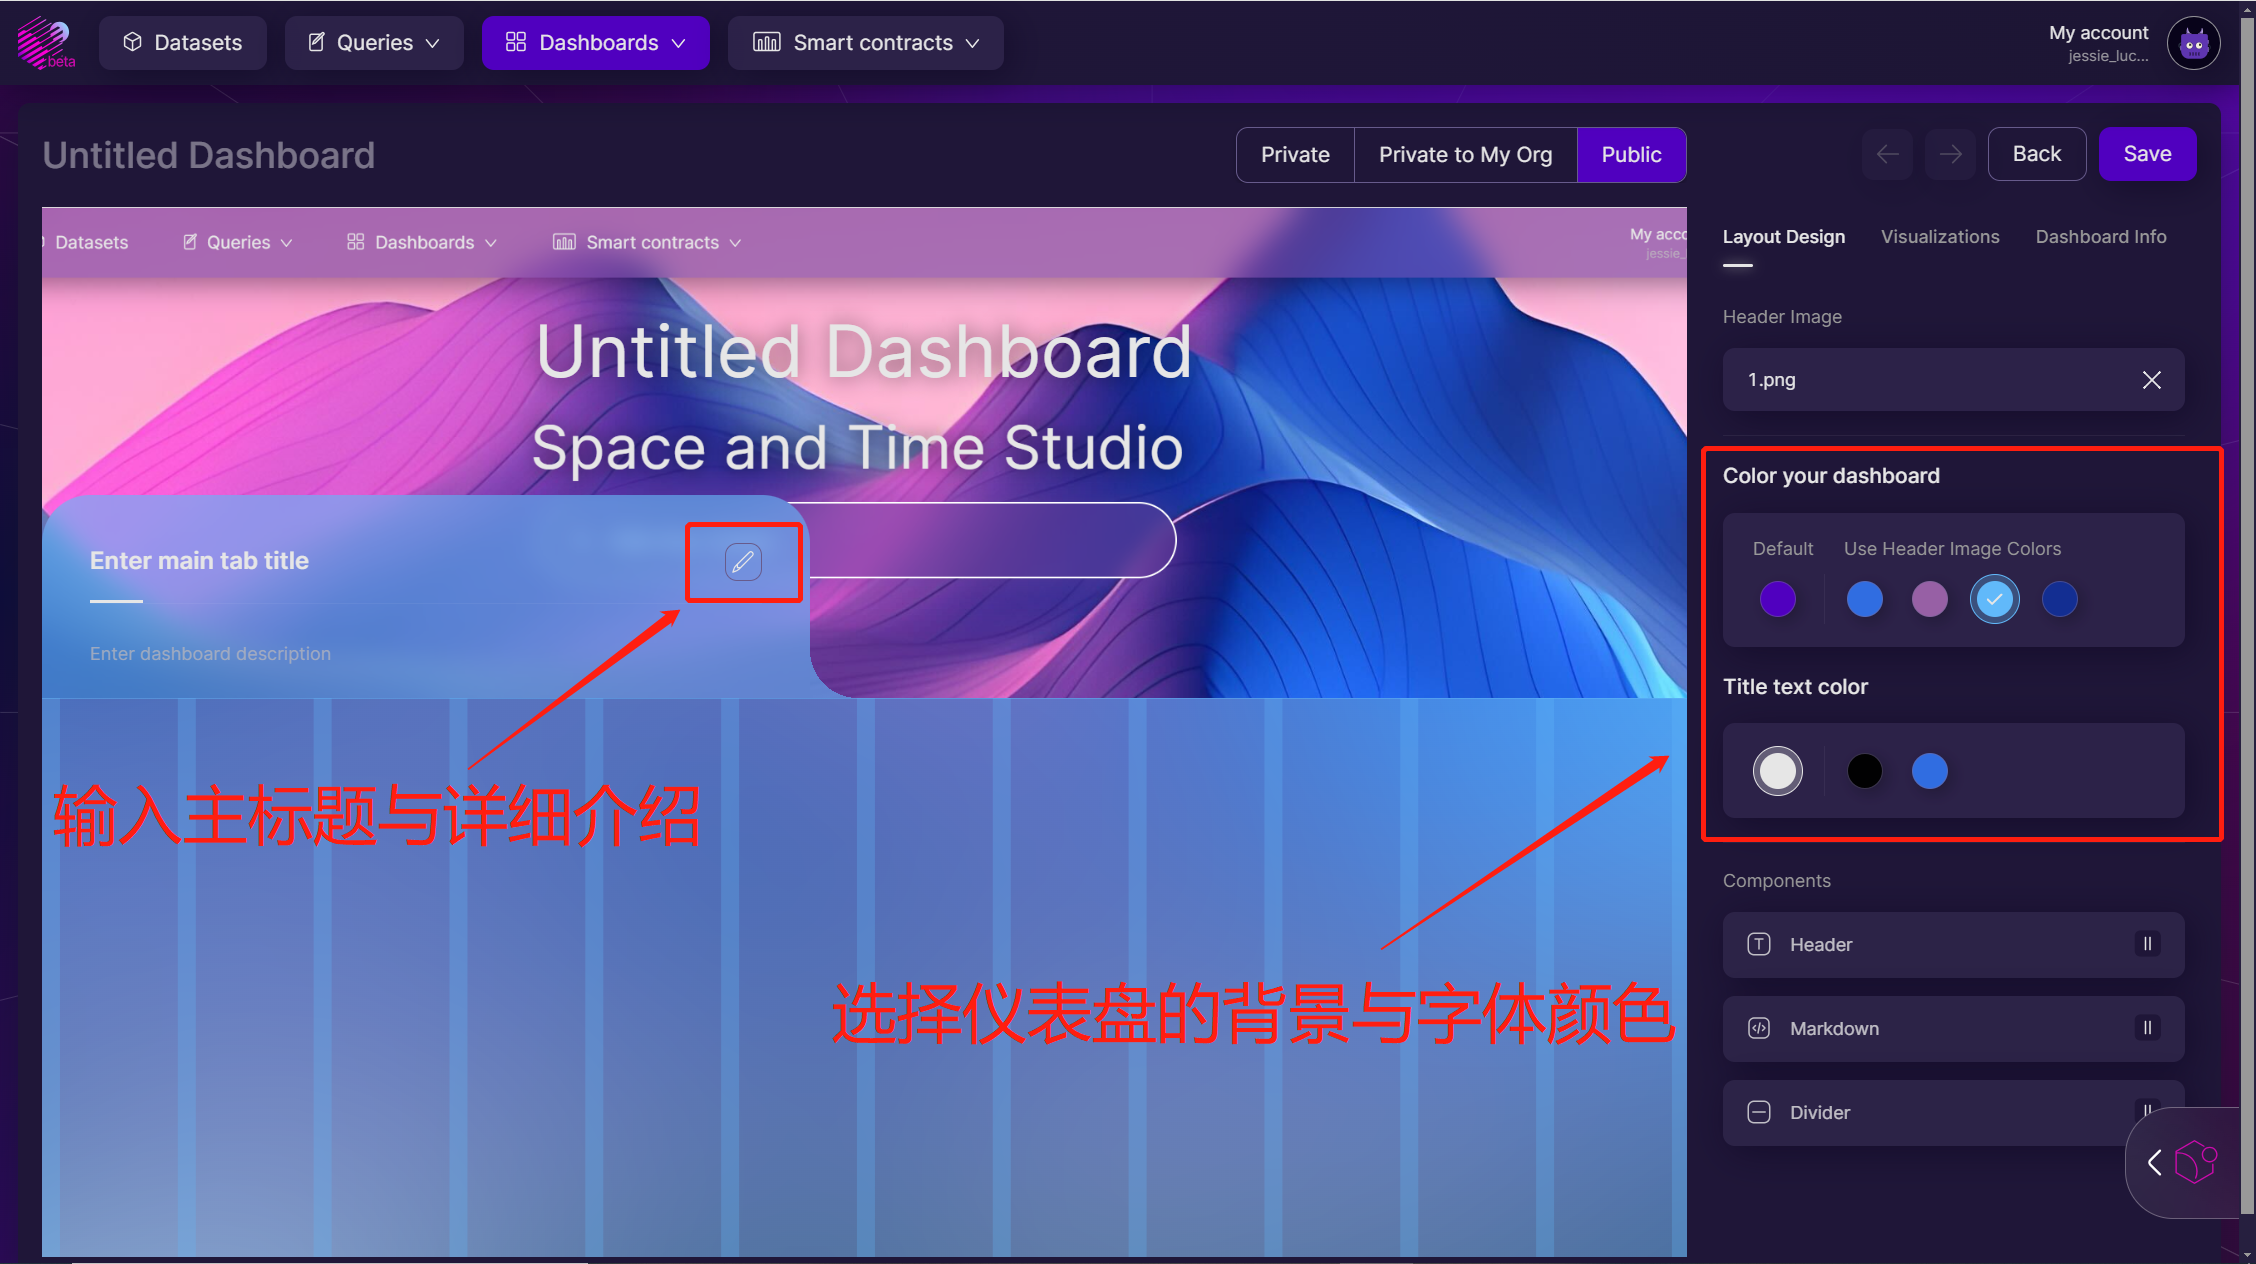Select the checked light blue color swatch
Viewport: 2256px width, 1264px height.
1994,600
